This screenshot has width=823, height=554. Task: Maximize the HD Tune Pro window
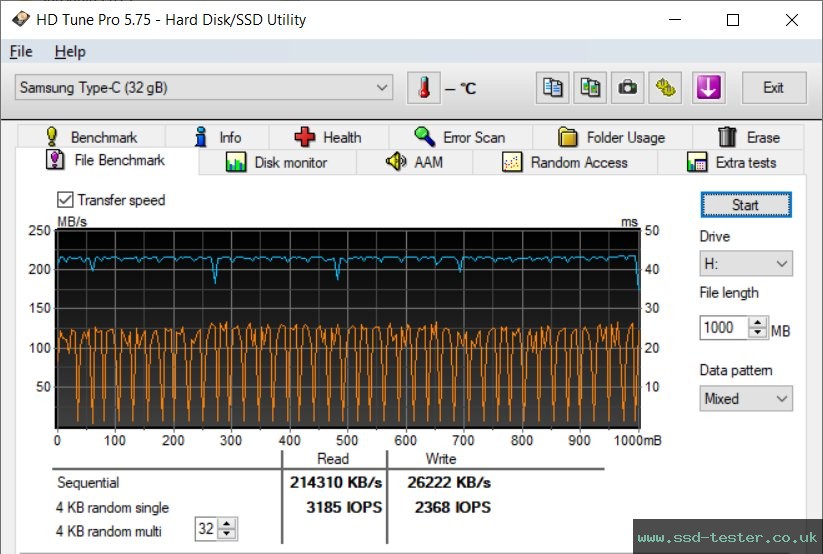coord(733,20)
